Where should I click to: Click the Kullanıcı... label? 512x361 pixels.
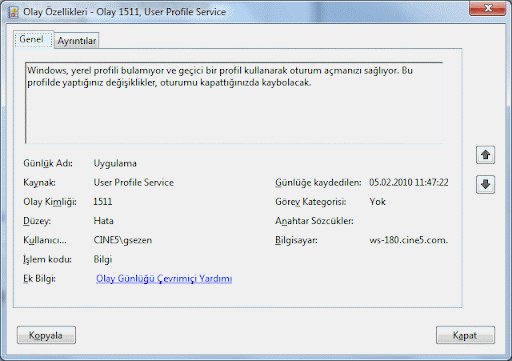(x=45, y=240)
